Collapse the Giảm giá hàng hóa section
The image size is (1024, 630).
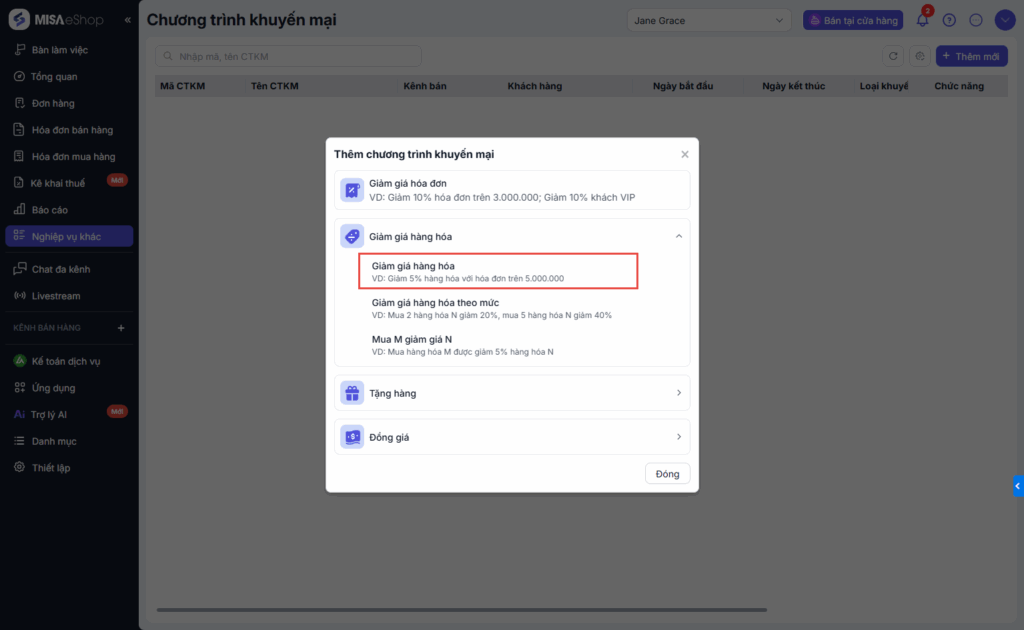(679, 236)
